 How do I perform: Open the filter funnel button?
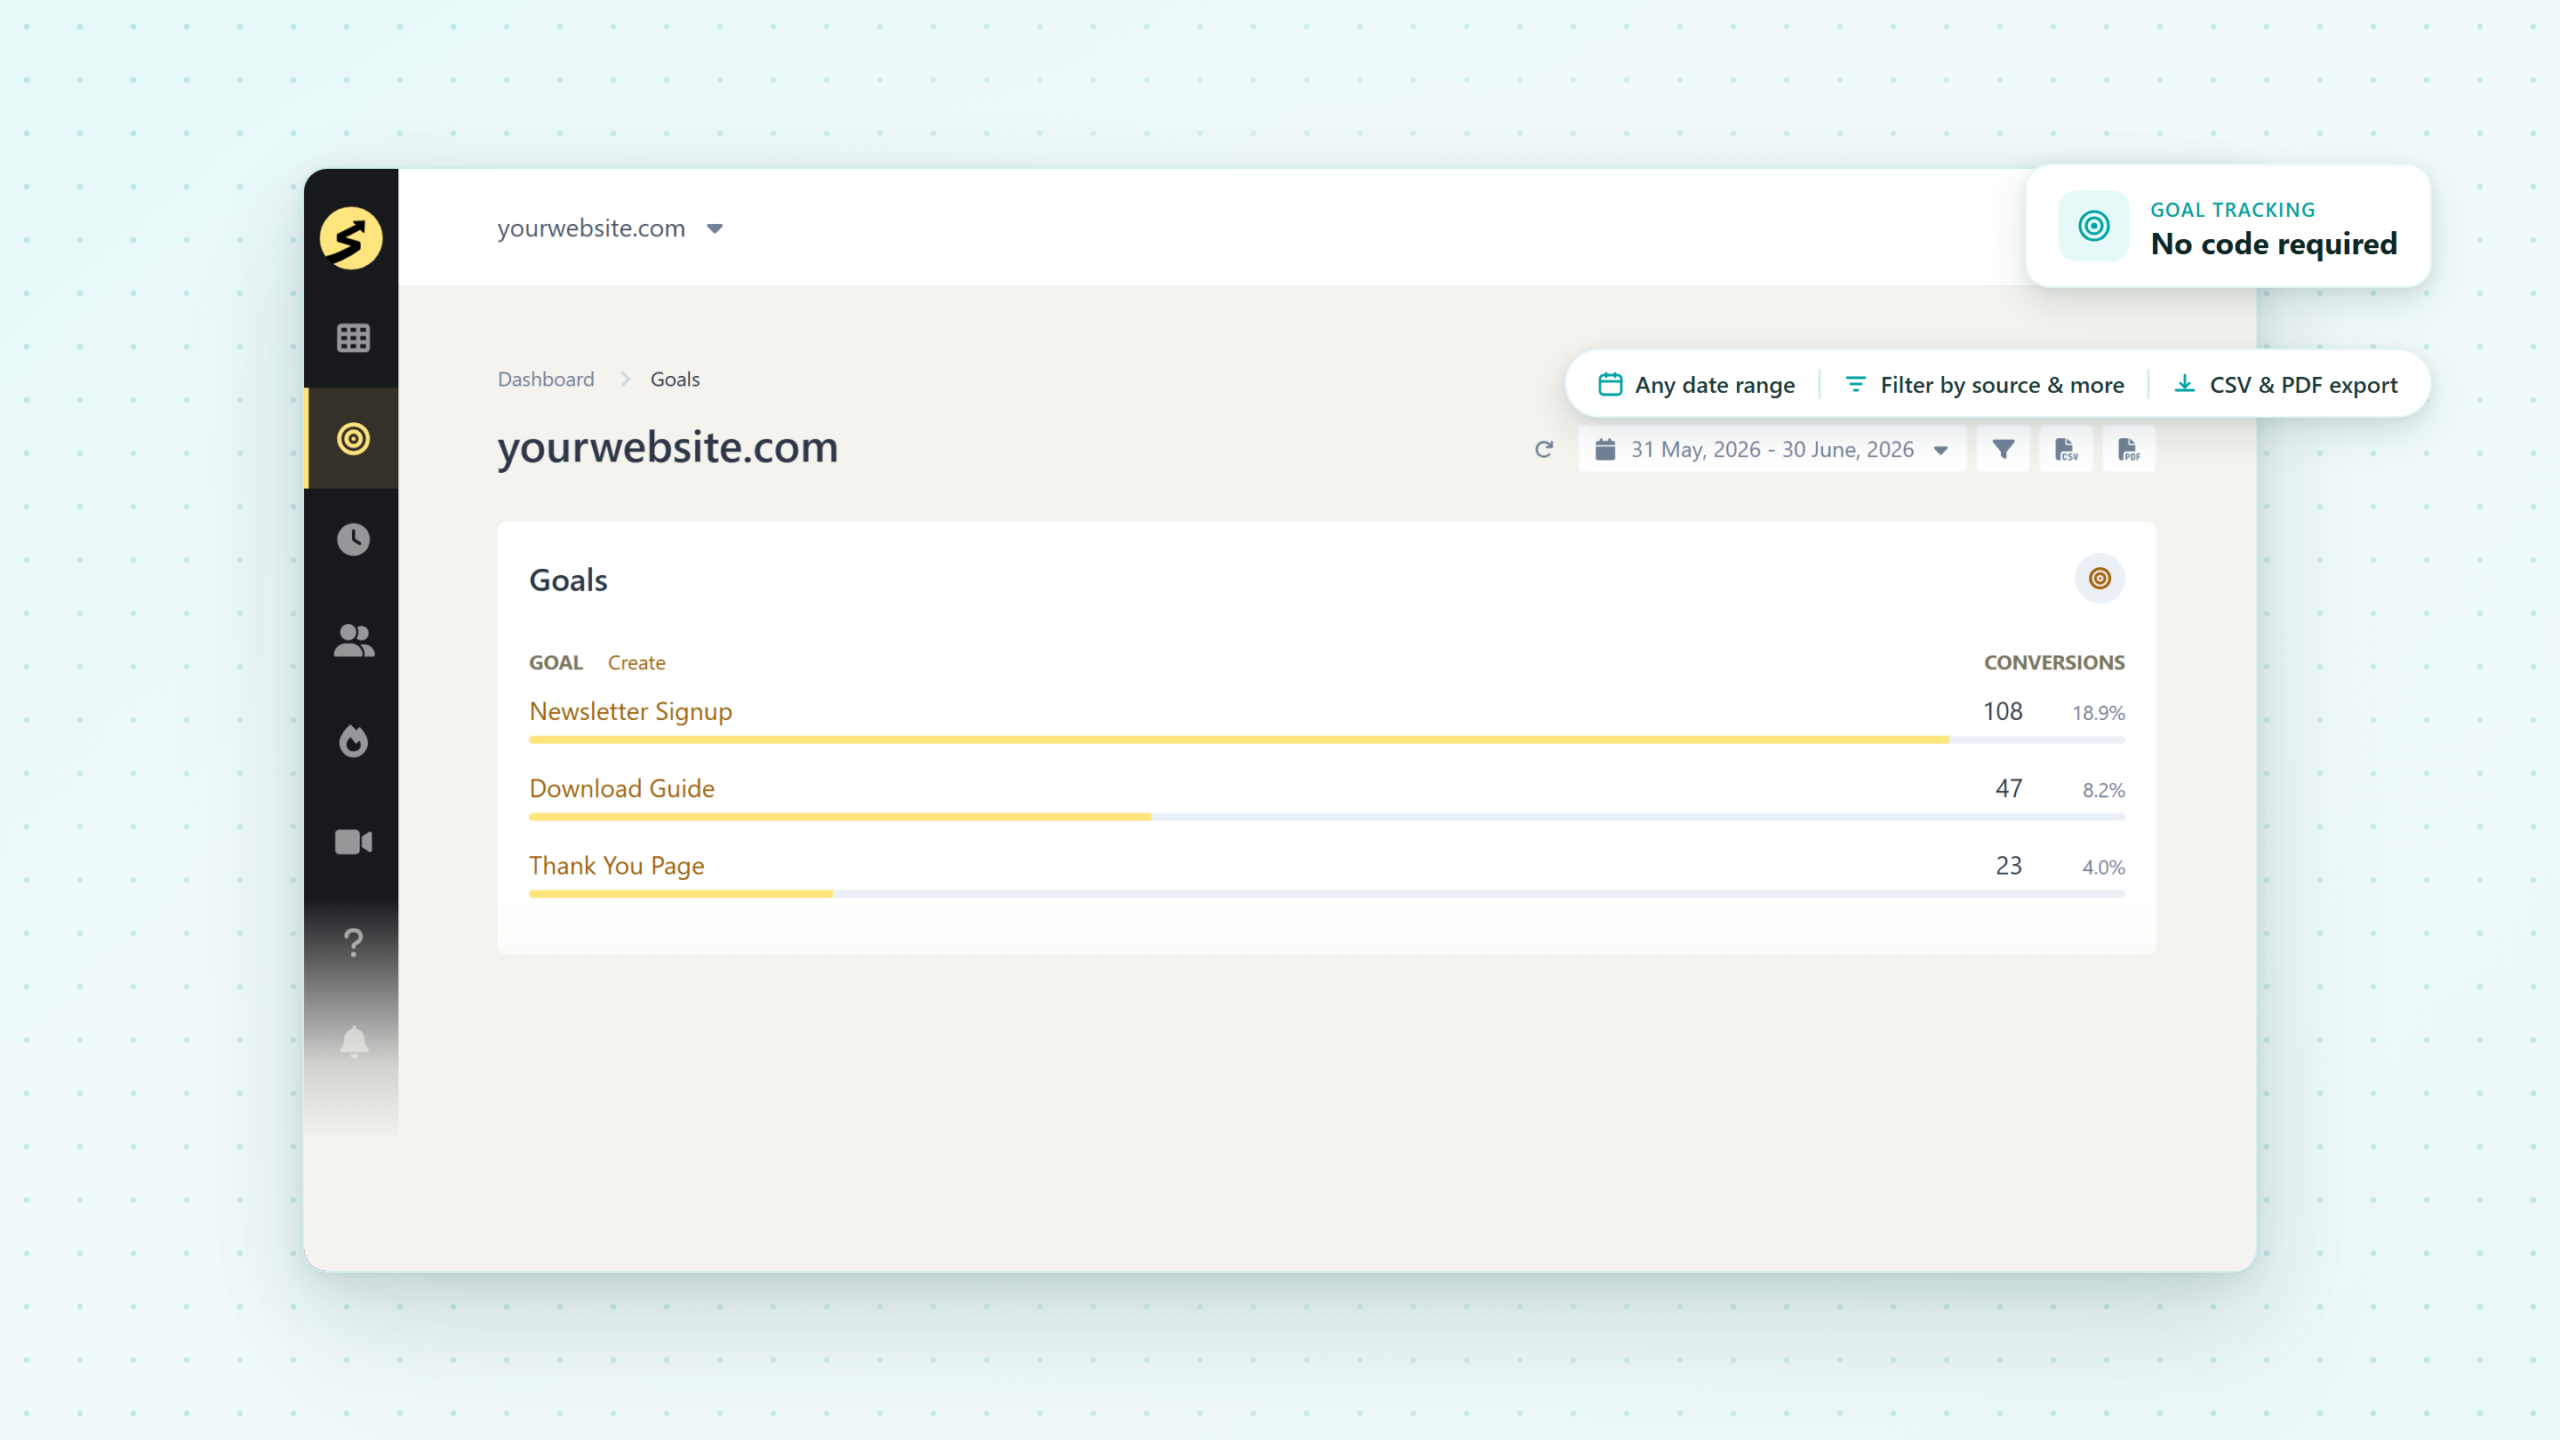tap(2003, 449)
